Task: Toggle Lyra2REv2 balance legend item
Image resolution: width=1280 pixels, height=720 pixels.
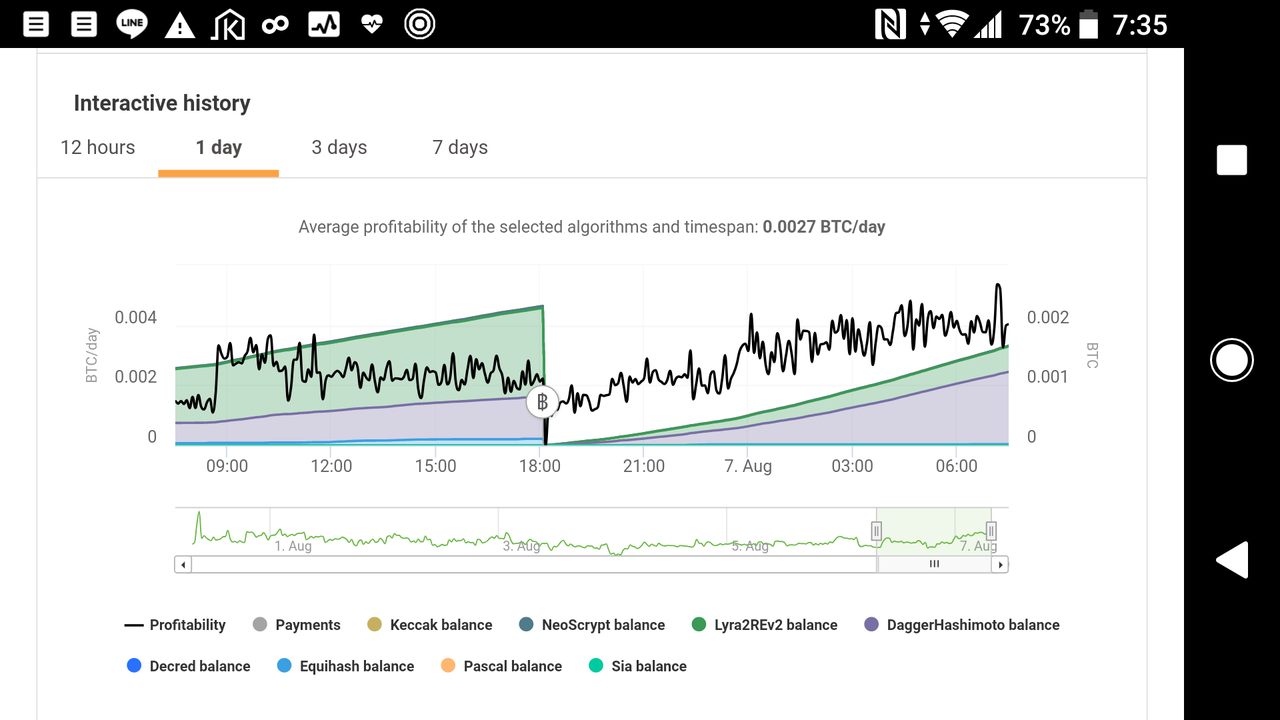Action: pos(765,625)
